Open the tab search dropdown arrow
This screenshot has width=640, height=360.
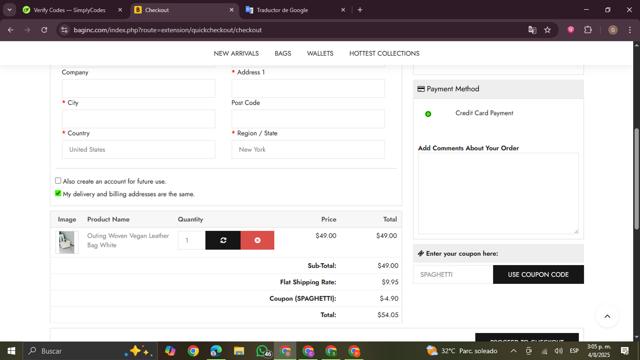click(9, 10)
